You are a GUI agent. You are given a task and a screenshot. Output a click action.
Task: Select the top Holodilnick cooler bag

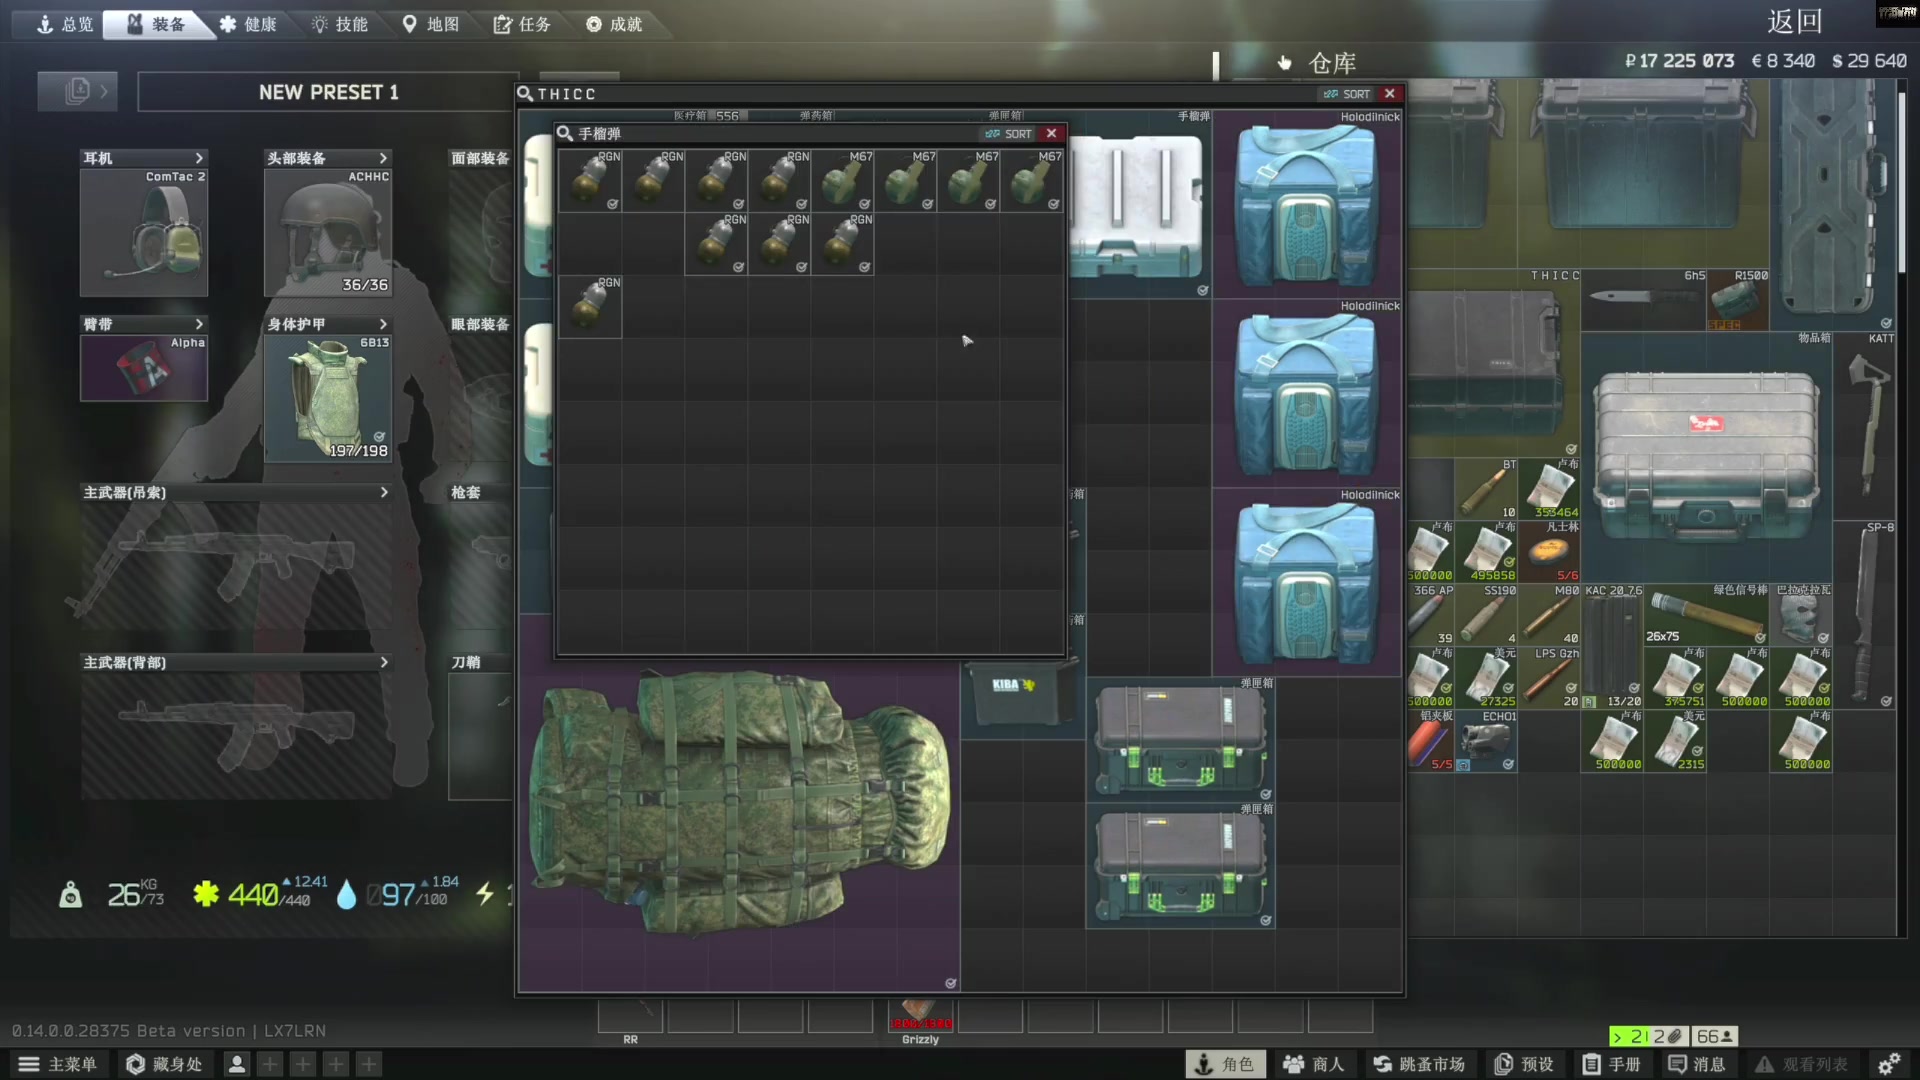(x=1307, y=205)
